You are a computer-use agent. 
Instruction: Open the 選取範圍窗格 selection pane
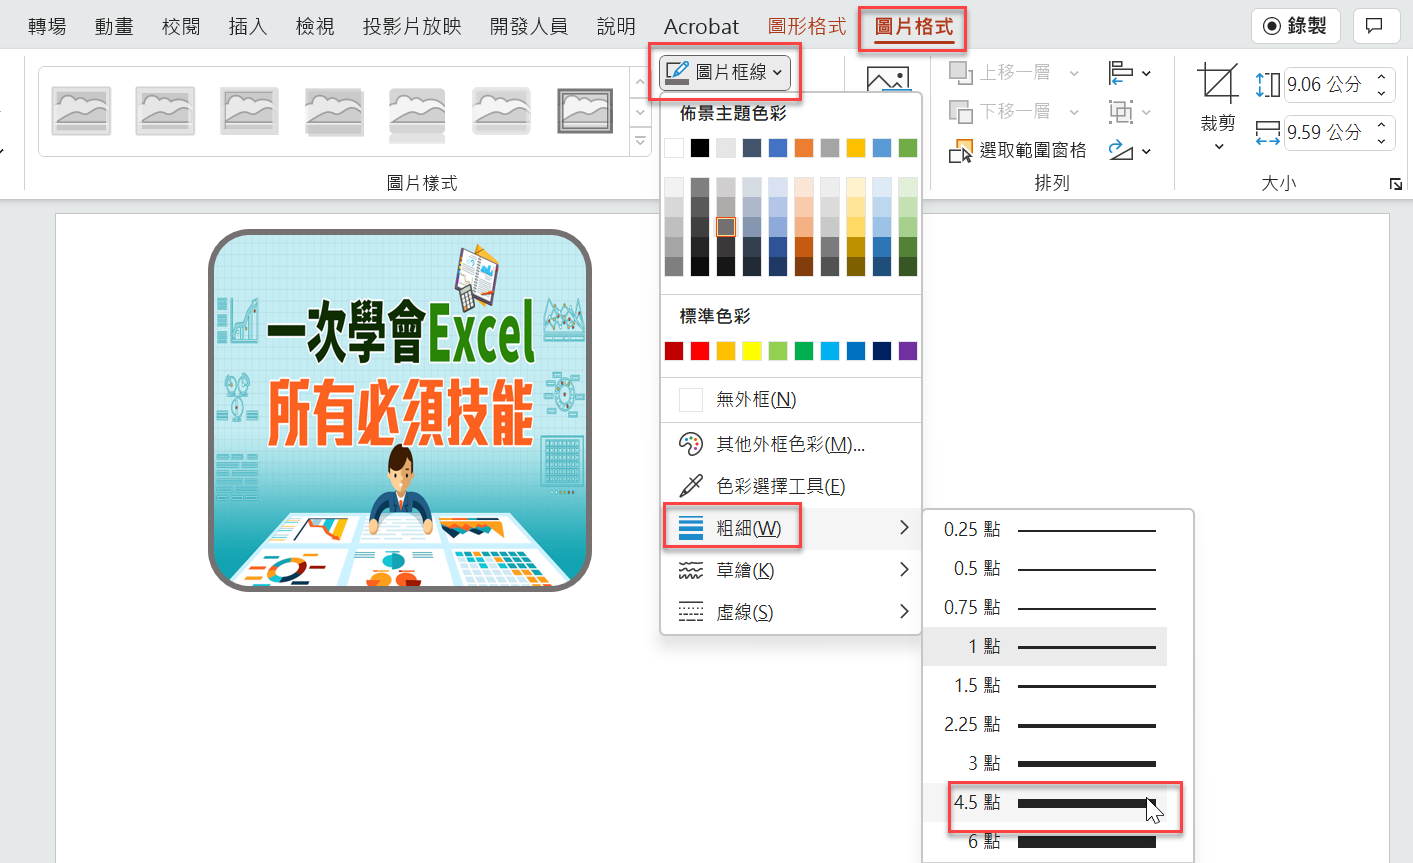click(1018, 150)
